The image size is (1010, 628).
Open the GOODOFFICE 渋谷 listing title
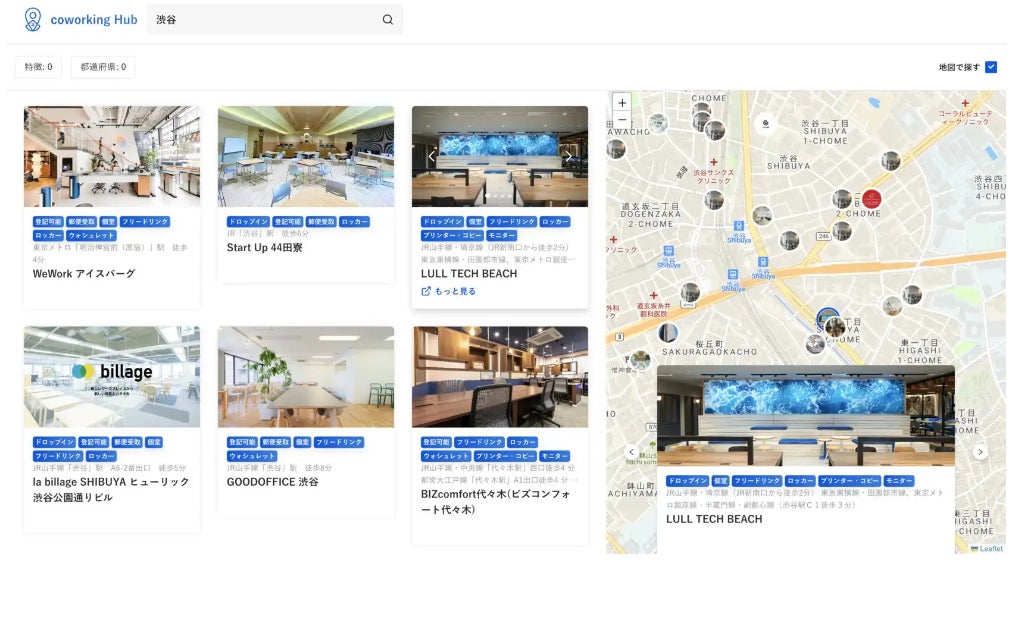pyautogui.click(x=272, y=482)
